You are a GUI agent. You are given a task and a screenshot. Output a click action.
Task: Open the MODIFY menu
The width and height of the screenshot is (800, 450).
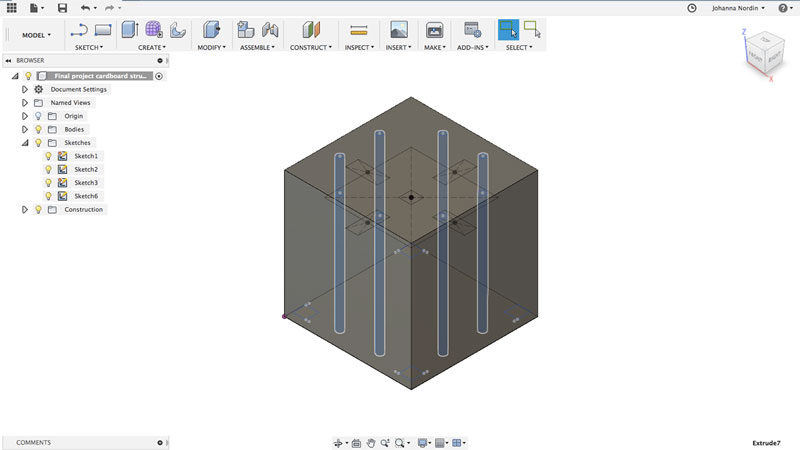[212, 47]
